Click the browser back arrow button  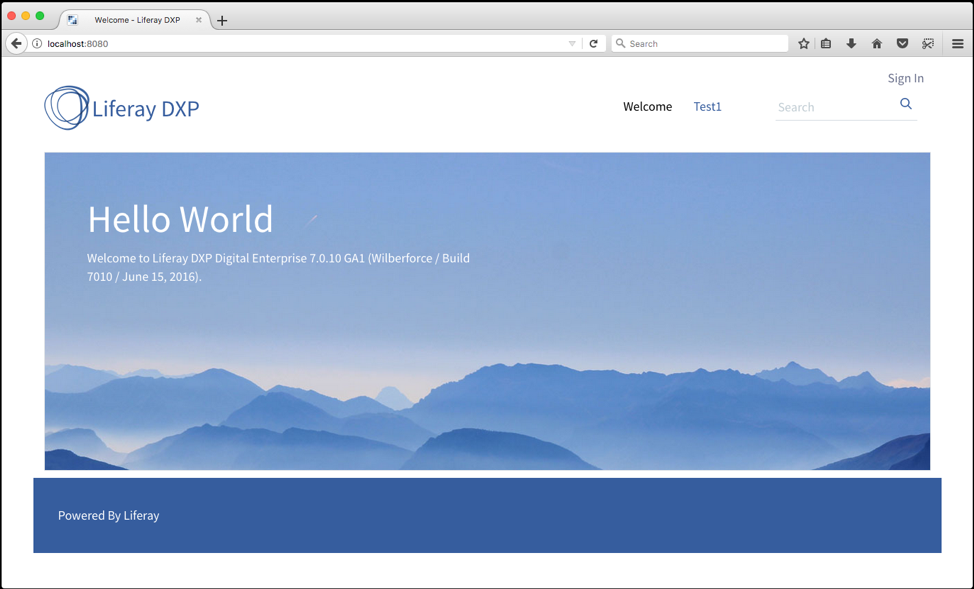[16, 43]
